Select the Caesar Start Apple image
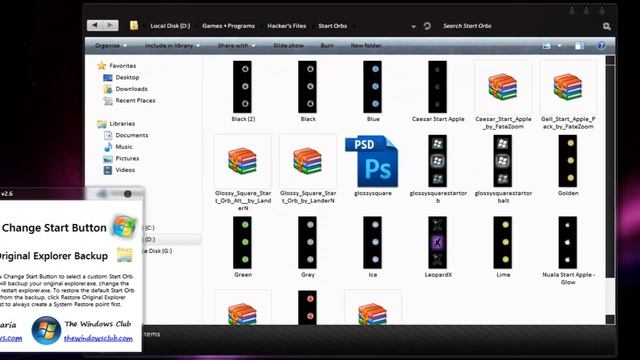The height and width of the screenshot is (360, 640). 438,91
